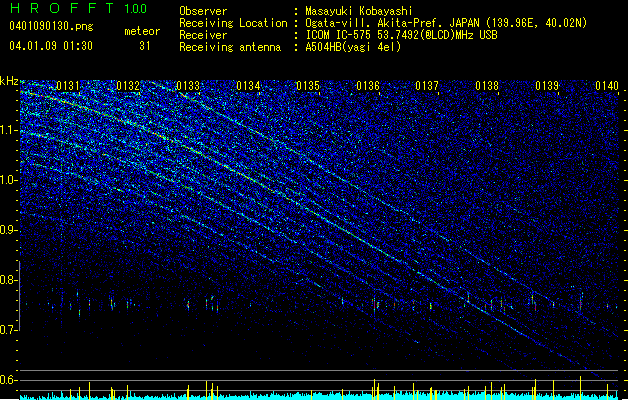Viewport: 629px width, 400px height.
Task: Click the 0138 time marker
Action: pos(487,86)
